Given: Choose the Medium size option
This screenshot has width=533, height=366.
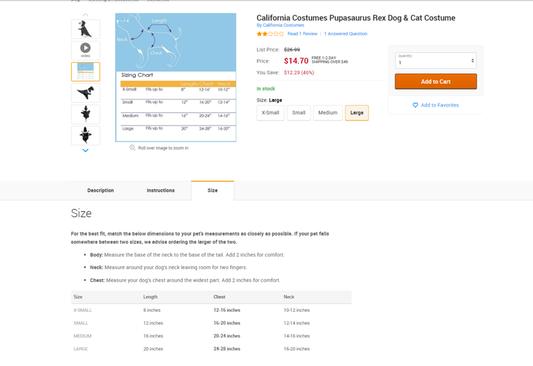Looking at the screenshot, I should click(x=328, y=113).
